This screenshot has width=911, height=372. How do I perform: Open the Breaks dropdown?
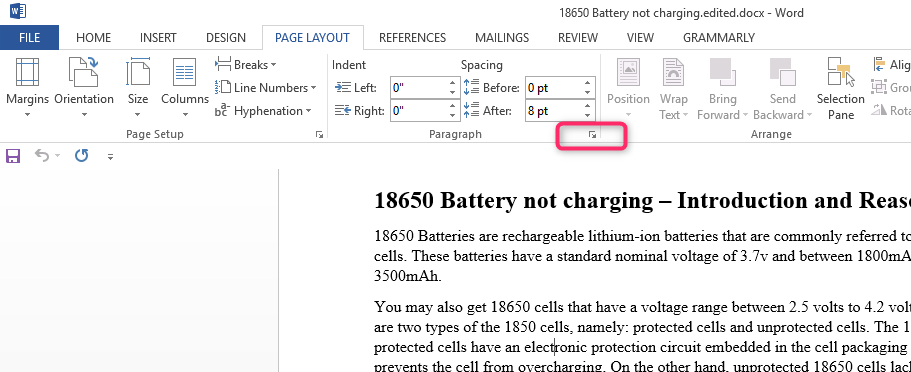click(x=246, y=65)
